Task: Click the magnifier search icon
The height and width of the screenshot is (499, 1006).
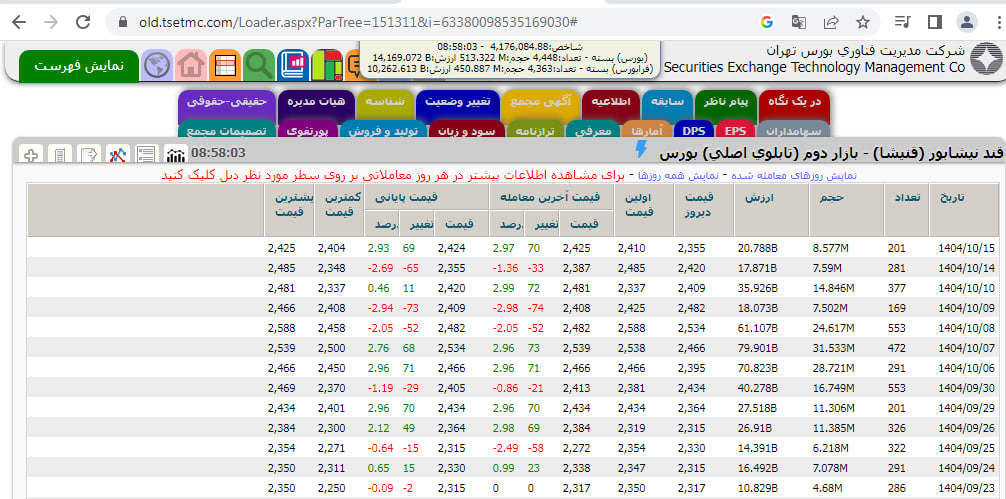Action: (x=260, y=66)
